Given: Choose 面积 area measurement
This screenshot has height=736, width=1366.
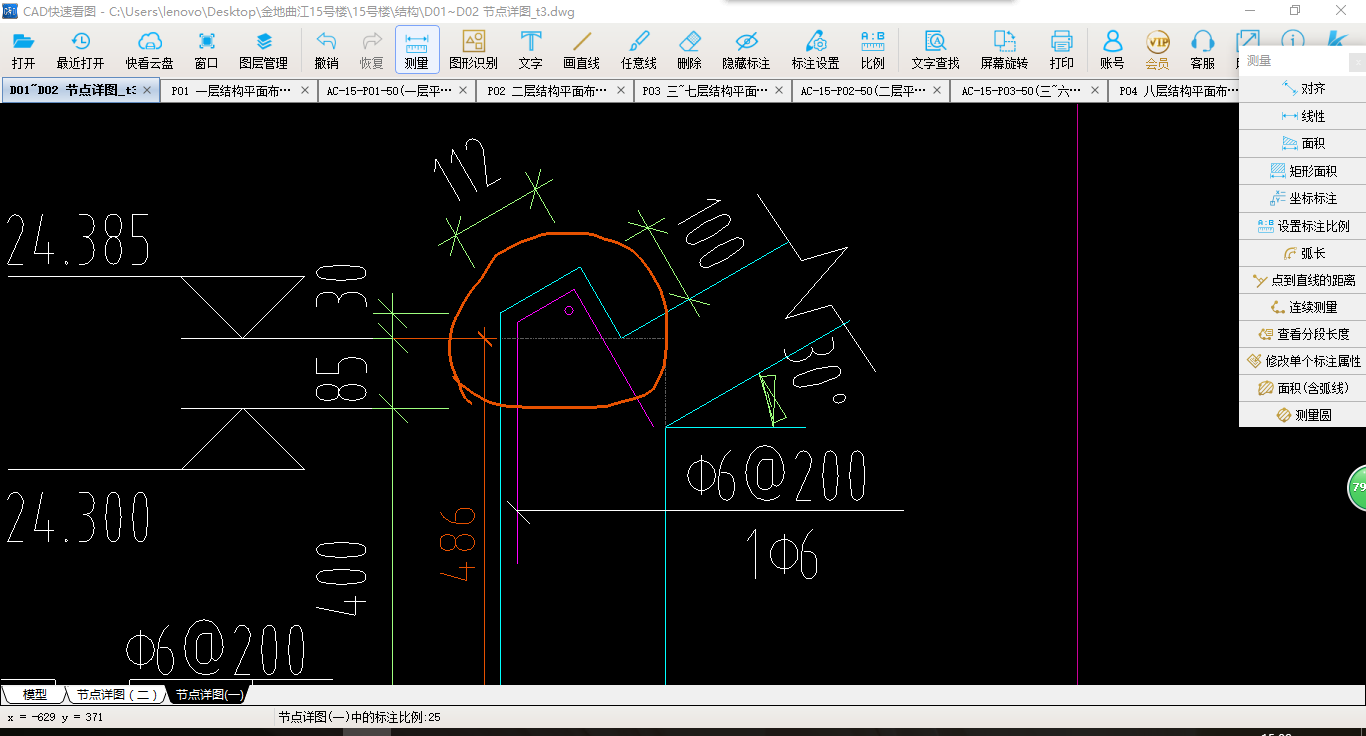Looking at the screenshot, I should 1302,143.
